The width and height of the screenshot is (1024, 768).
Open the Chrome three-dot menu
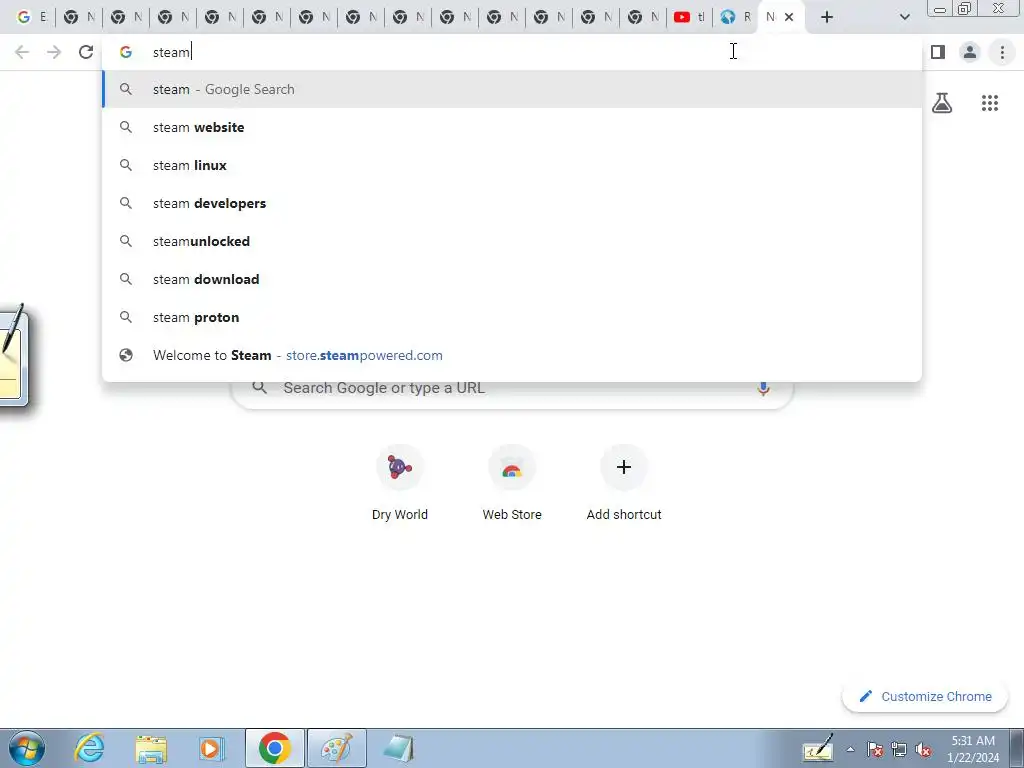pyautogui.click(x=1002, y=52)
